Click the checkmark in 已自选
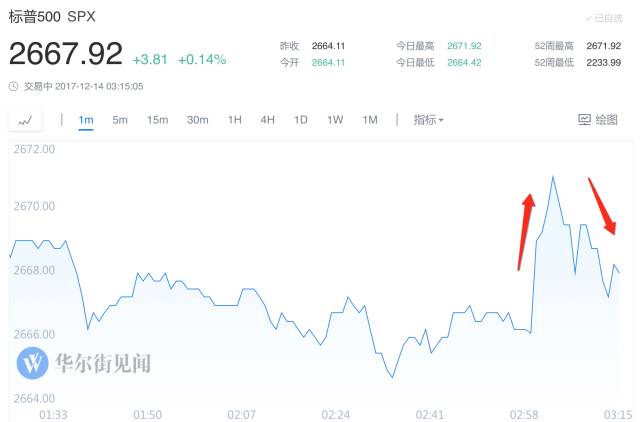The image size is (640, 422). (588, 19)
